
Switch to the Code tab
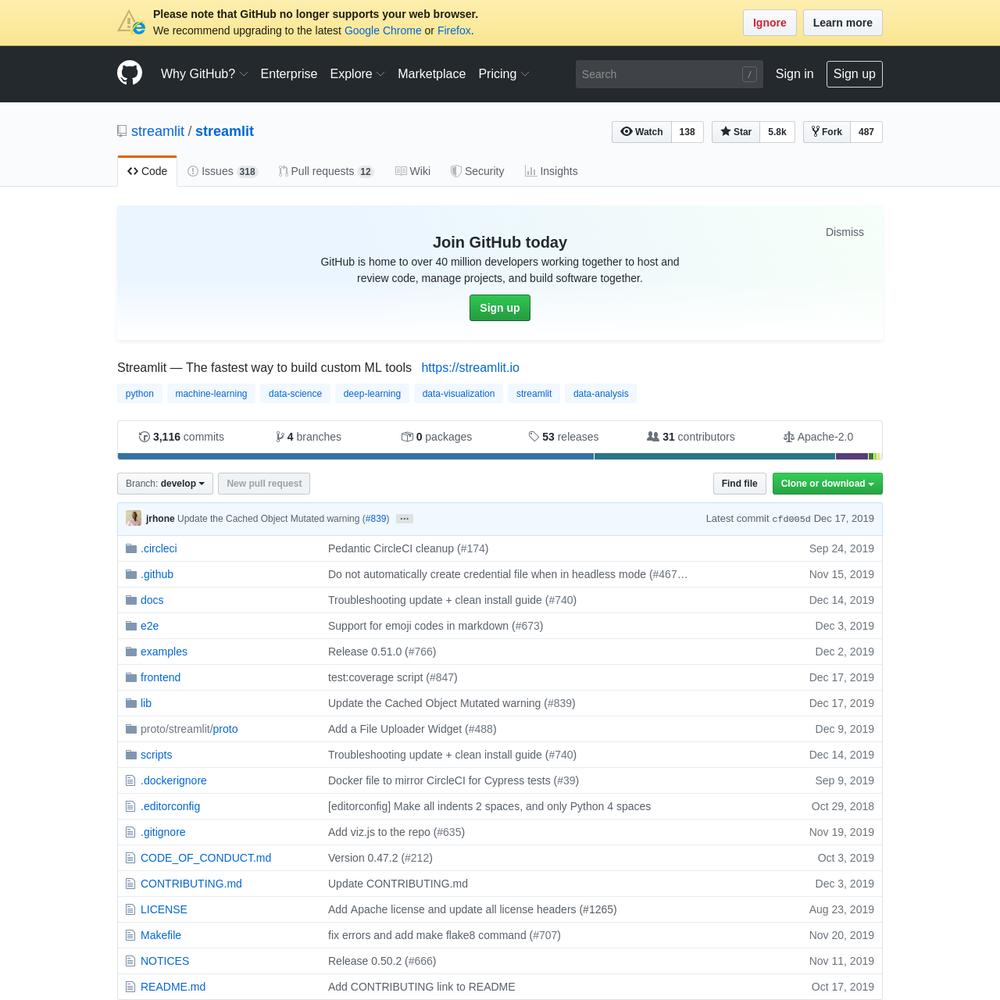(x=147, y=171)
